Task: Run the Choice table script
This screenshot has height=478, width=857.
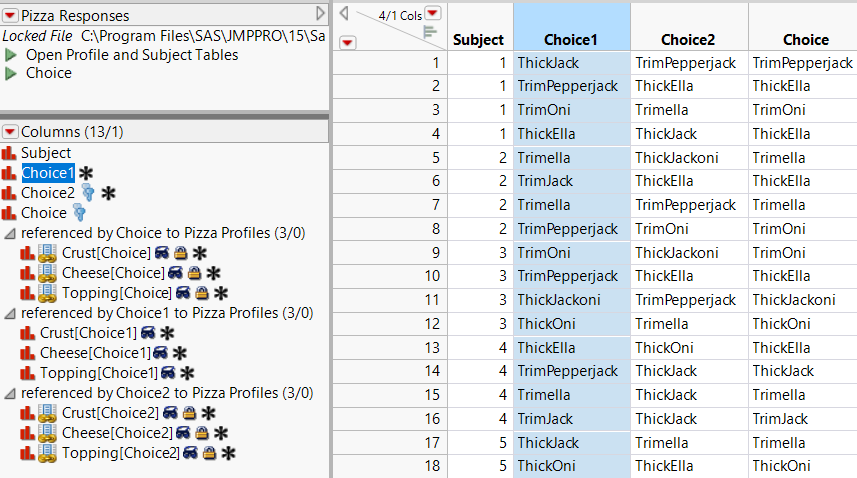Action: point(10,73)
